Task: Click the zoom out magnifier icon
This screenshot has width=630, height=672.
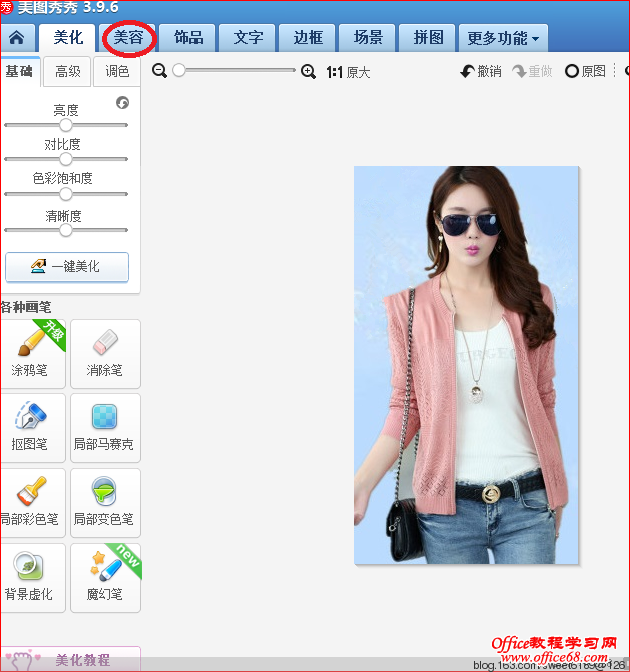Action: click(159, 71)
